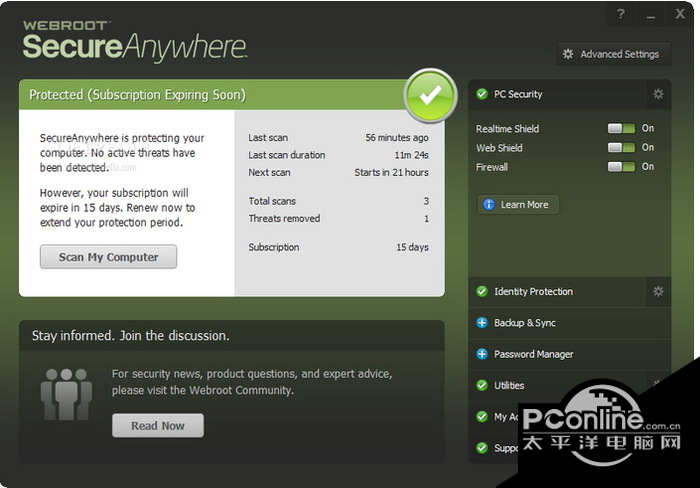Click the Threats removed row label
Image resolution: width=700 pixels, height=488 pixels.
coord(284,219)
